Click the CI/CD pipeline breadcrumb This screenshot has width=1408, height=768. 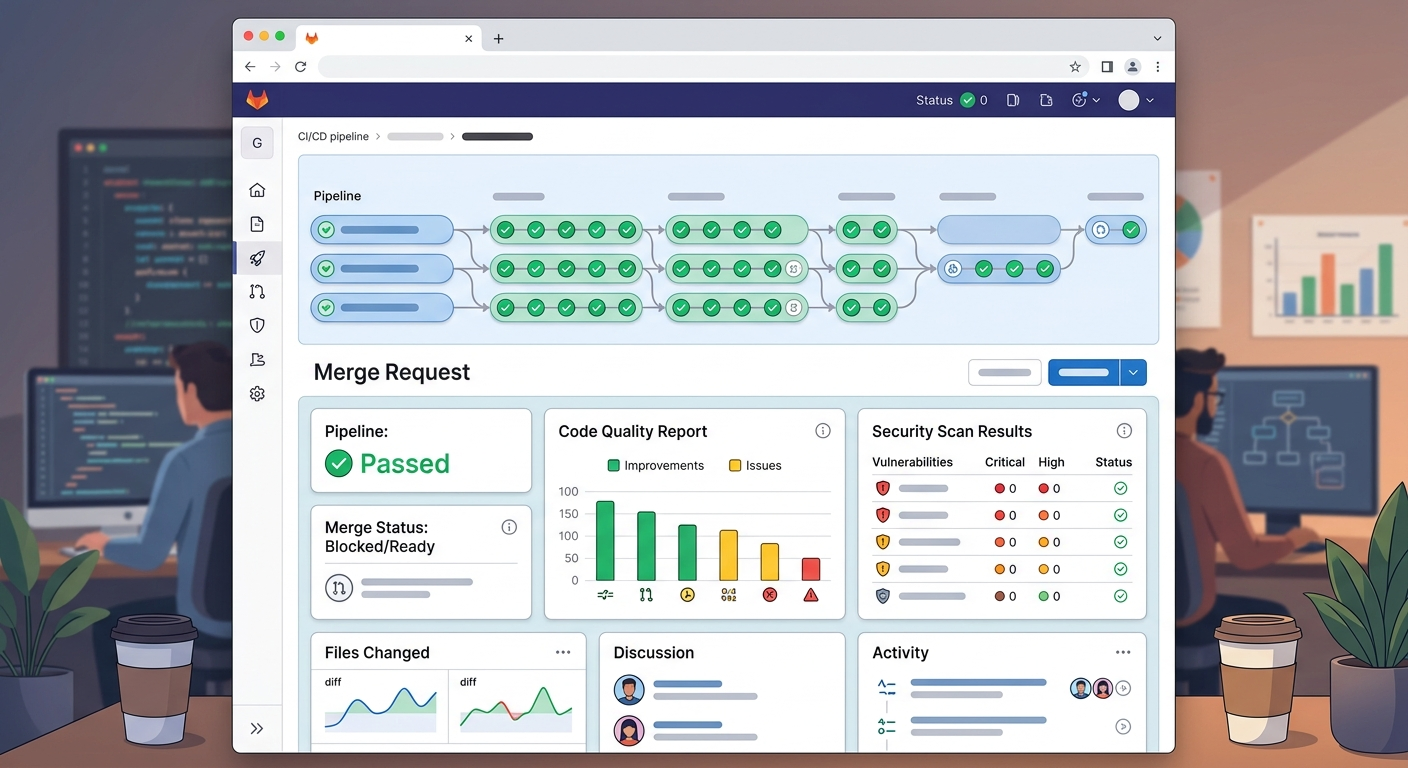point(333,136)
